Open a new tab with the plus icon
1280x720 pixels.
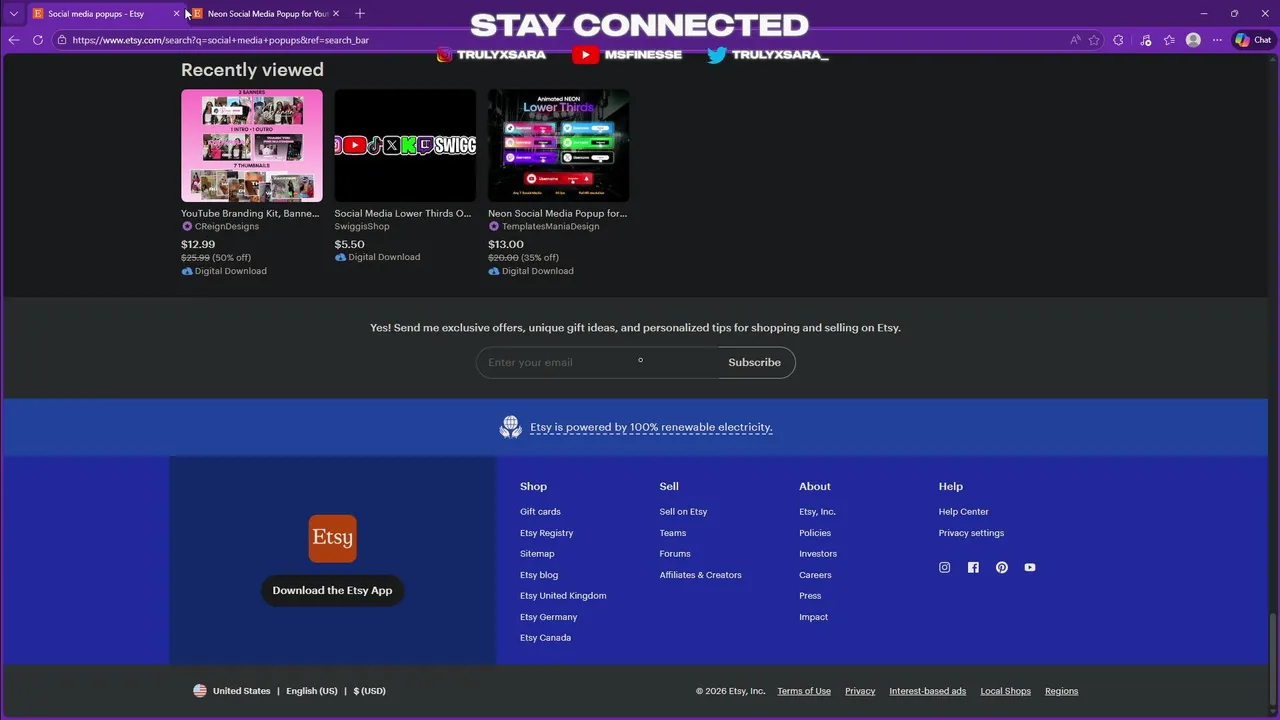tap(360, 13)
